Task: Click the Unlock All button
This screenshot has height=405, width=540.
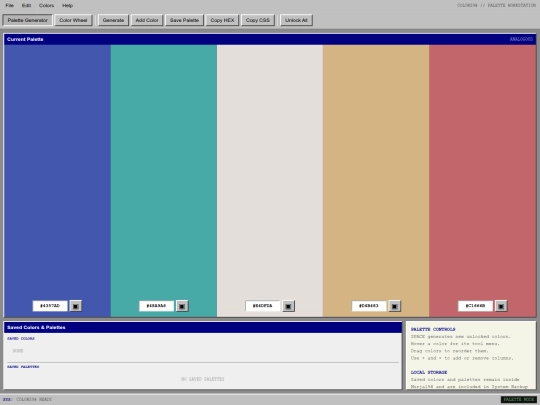Action: tap(296, 20)
